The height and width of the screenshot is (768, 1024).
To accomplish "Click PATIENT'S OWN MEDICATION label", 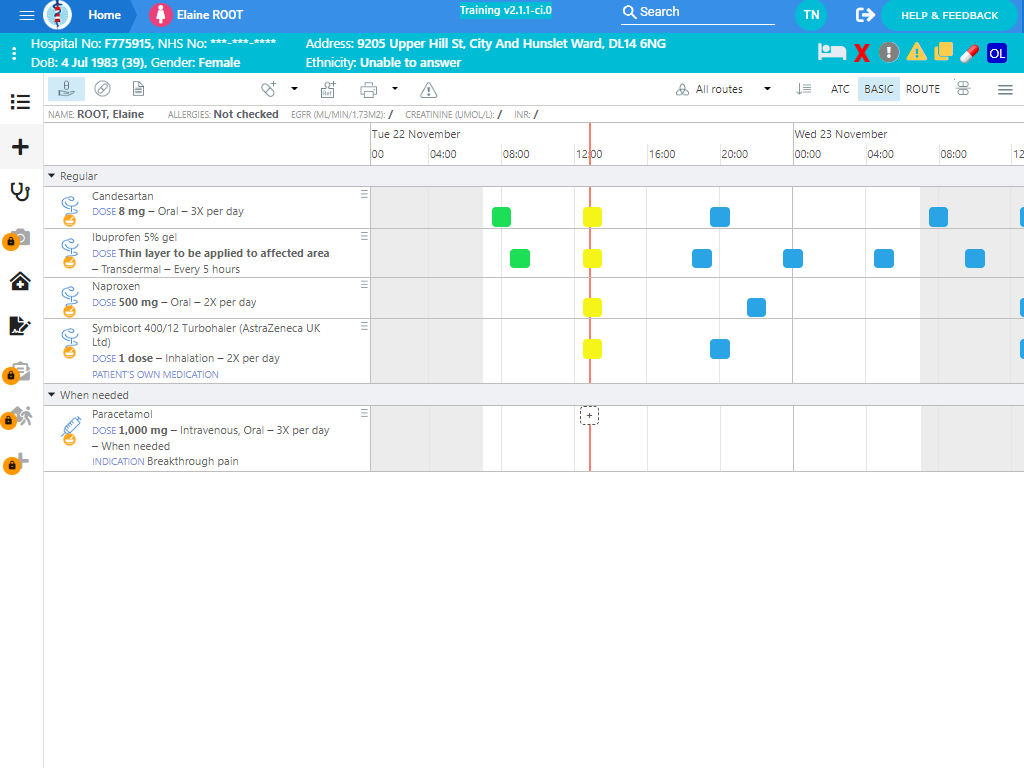I will [155, 374].
